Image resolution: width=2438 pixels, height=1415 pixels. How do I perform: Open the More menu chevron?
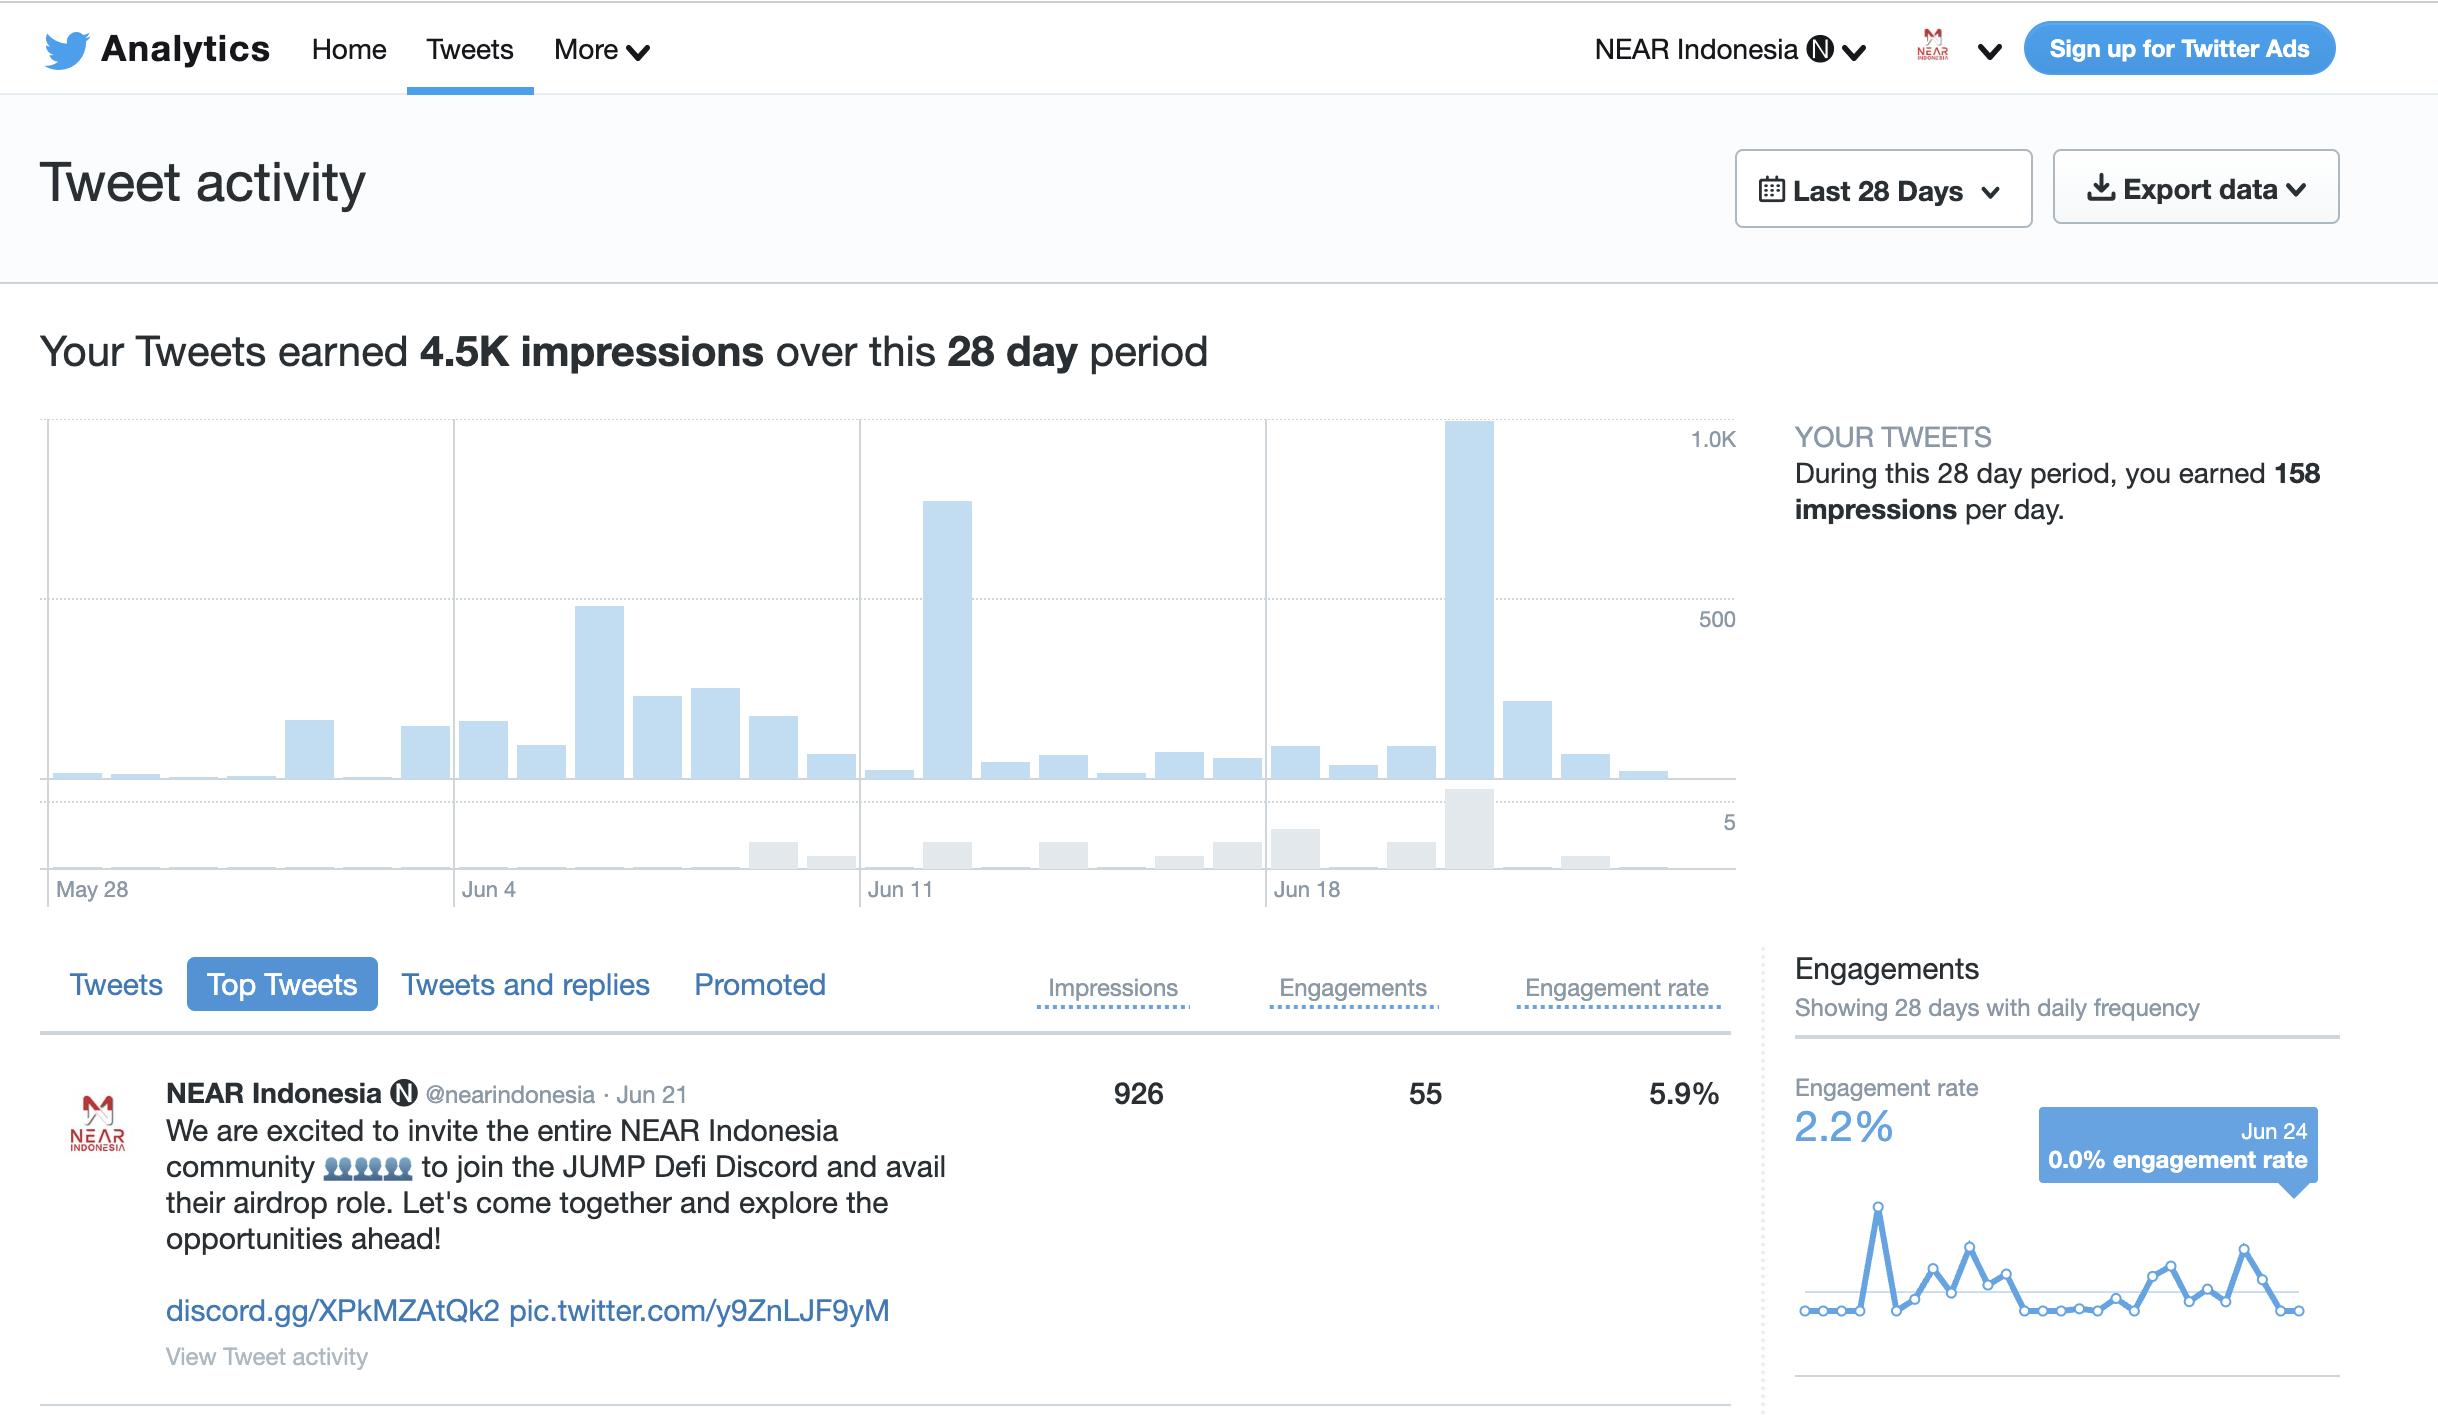638,52
